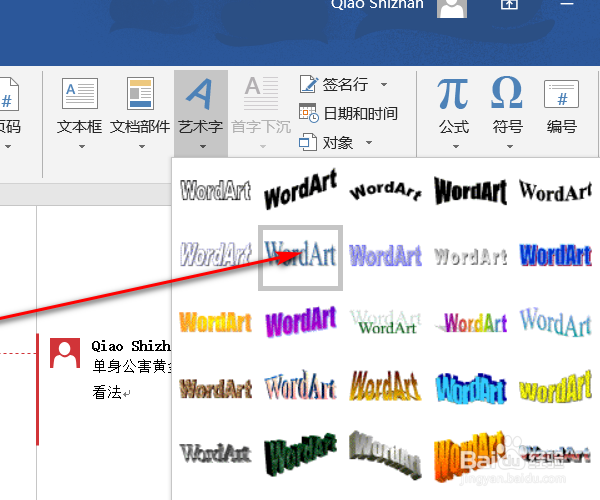Click the Qiao Shizh comment author name

click(131, 346)
